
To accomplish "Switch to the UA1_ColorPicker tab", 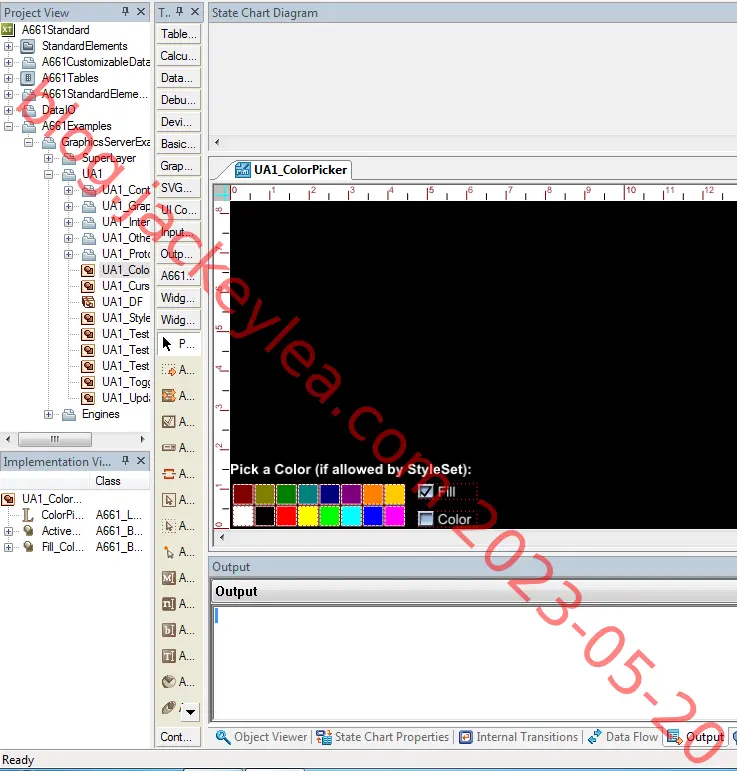I will point(291,170).
